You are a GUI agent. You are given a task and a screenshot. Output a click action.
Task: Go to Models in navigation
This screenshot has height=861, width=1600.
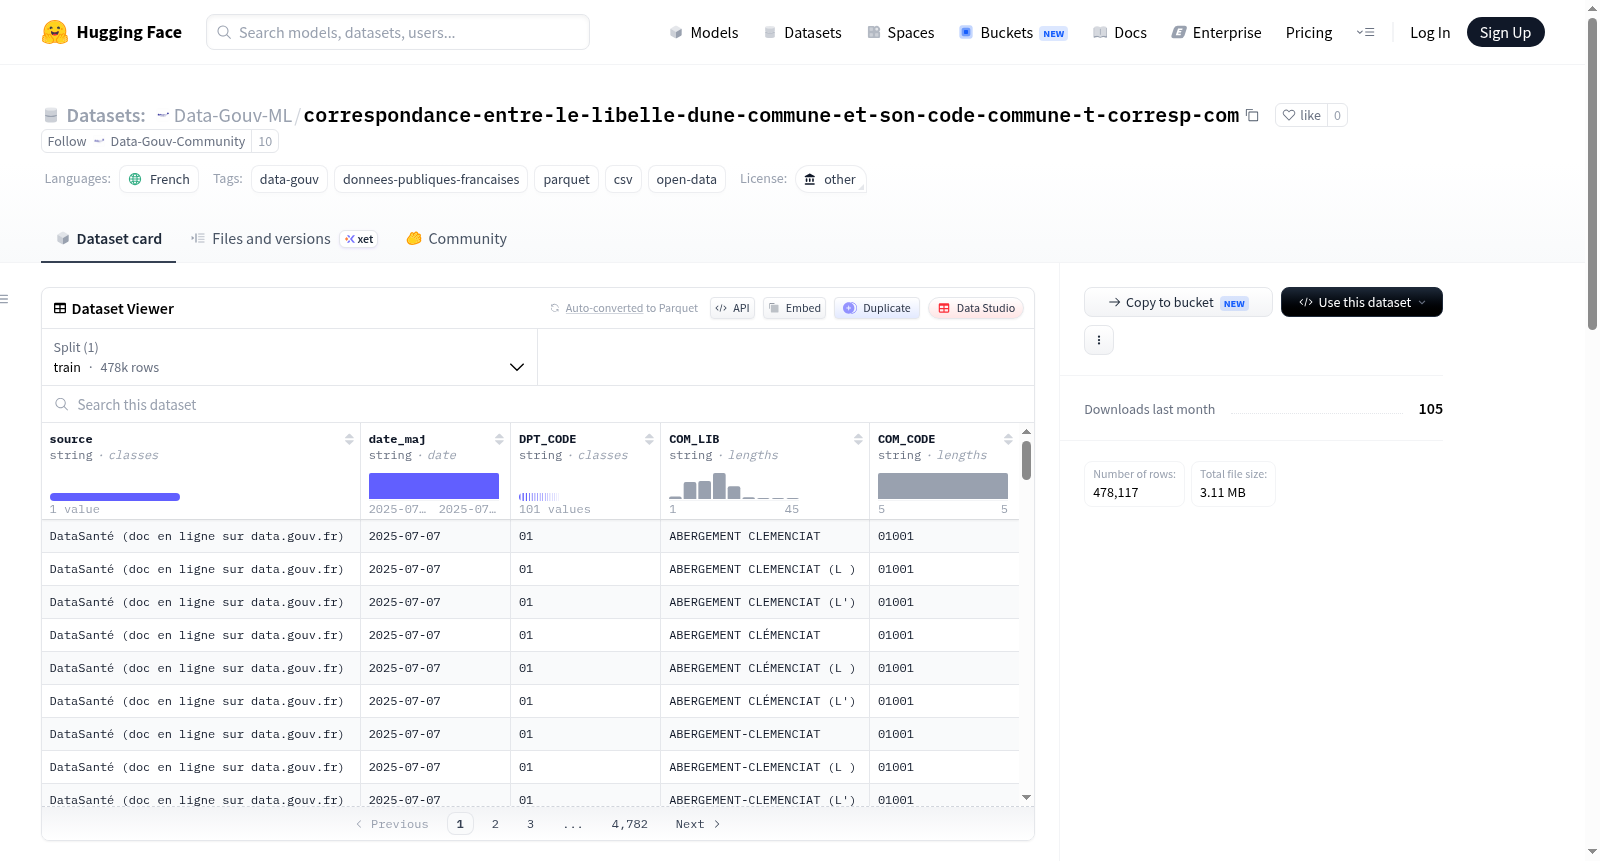click(704, 32)
